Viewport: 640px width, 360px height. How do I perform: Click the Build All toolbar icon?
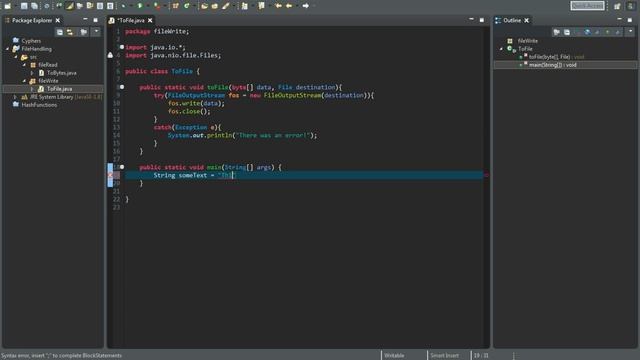point(47,6)
